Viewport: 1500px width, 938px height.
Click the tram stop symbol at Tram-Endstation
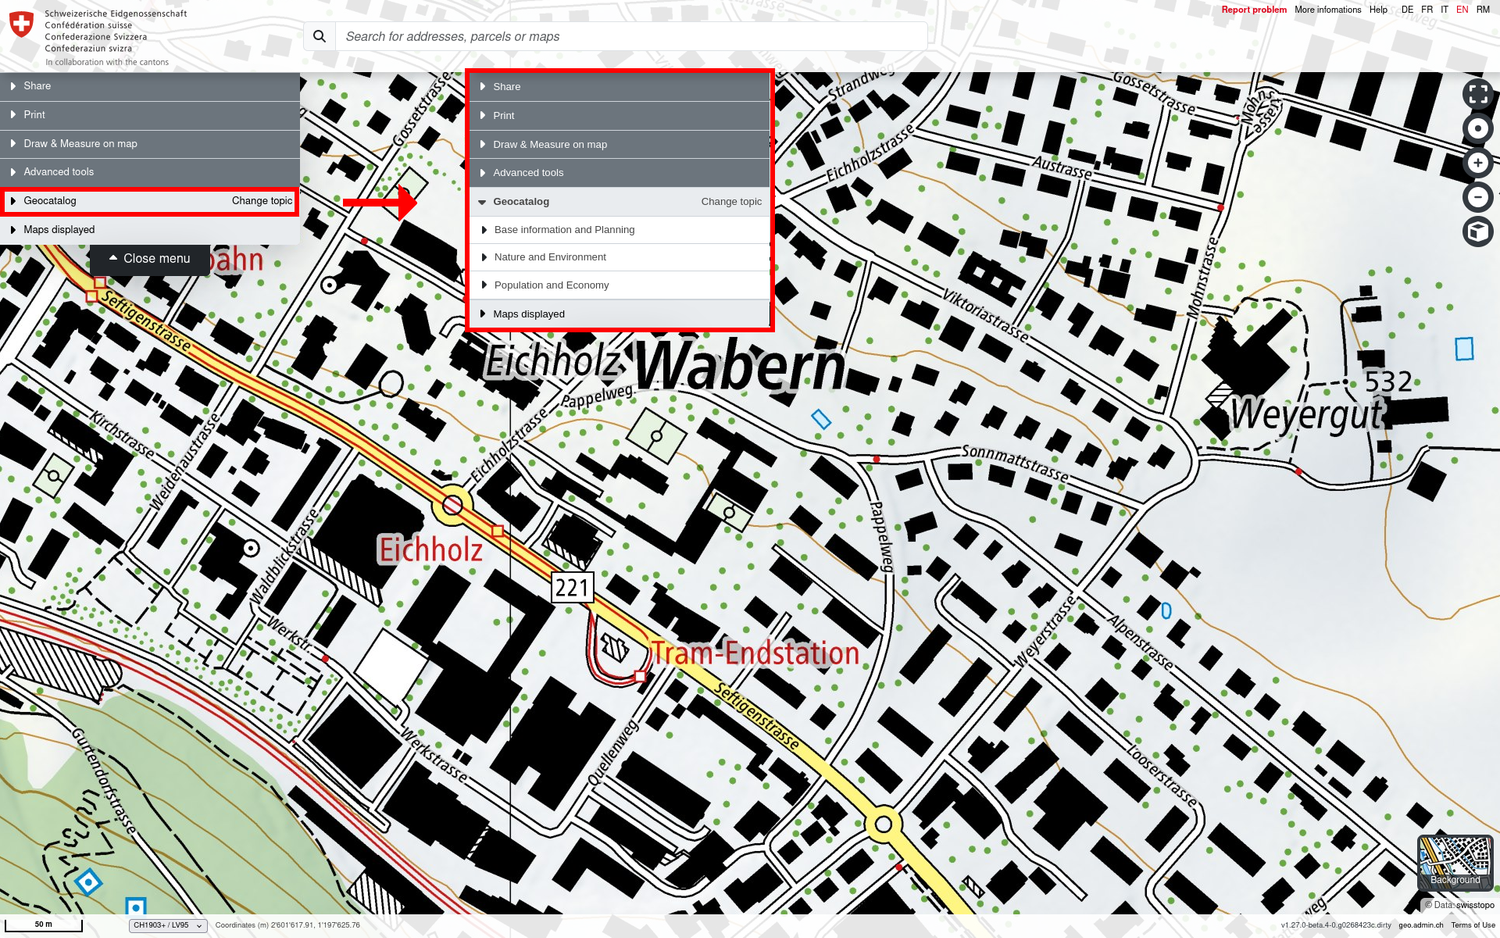pyautogui.click(x=640, y=677)
